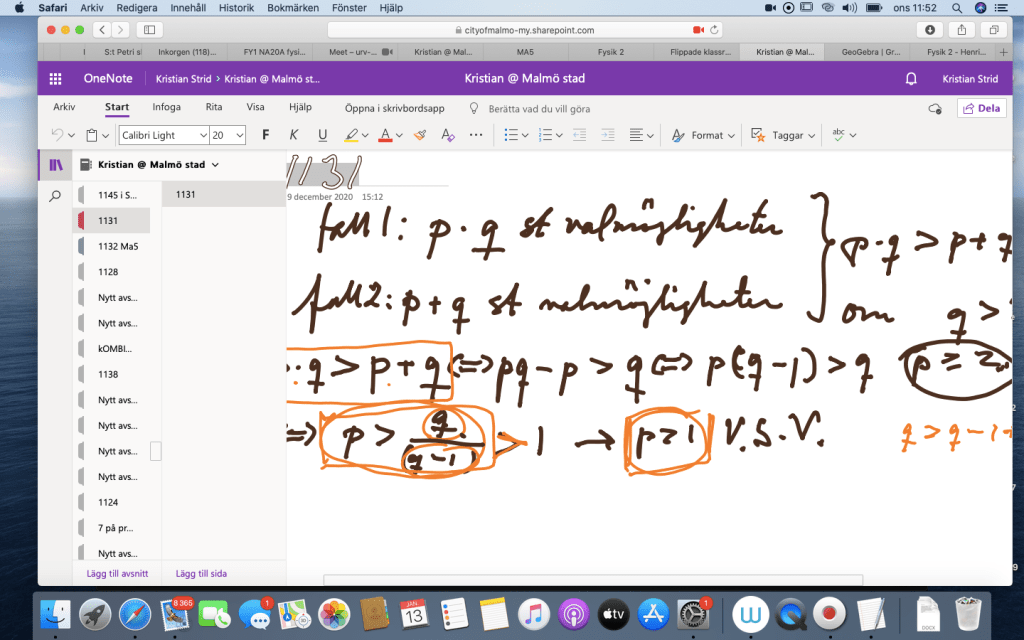The width and height of the screenshot is (1024, 640).
Task: Show the notebook navigation pane icon
Action: [55, 164]
